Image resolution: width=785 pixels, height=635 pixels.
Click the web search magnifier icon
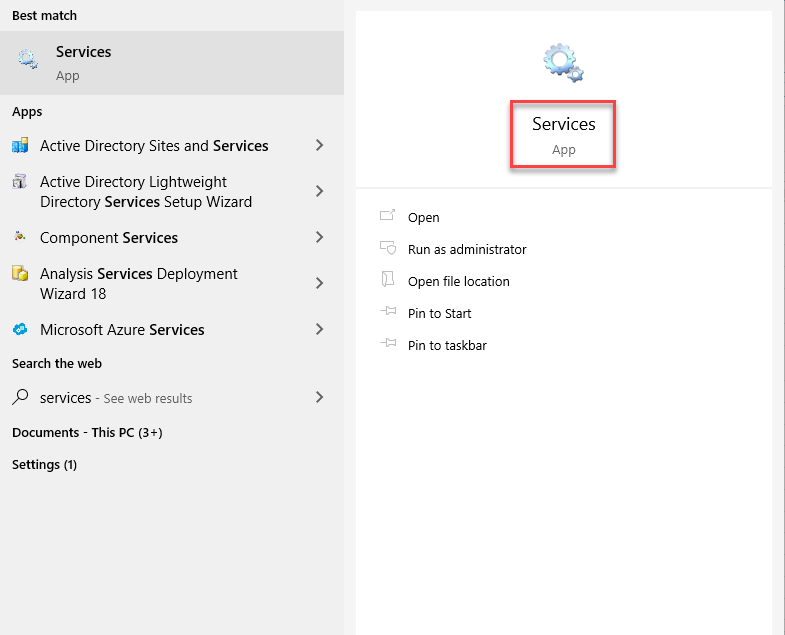tap(21, 397)
